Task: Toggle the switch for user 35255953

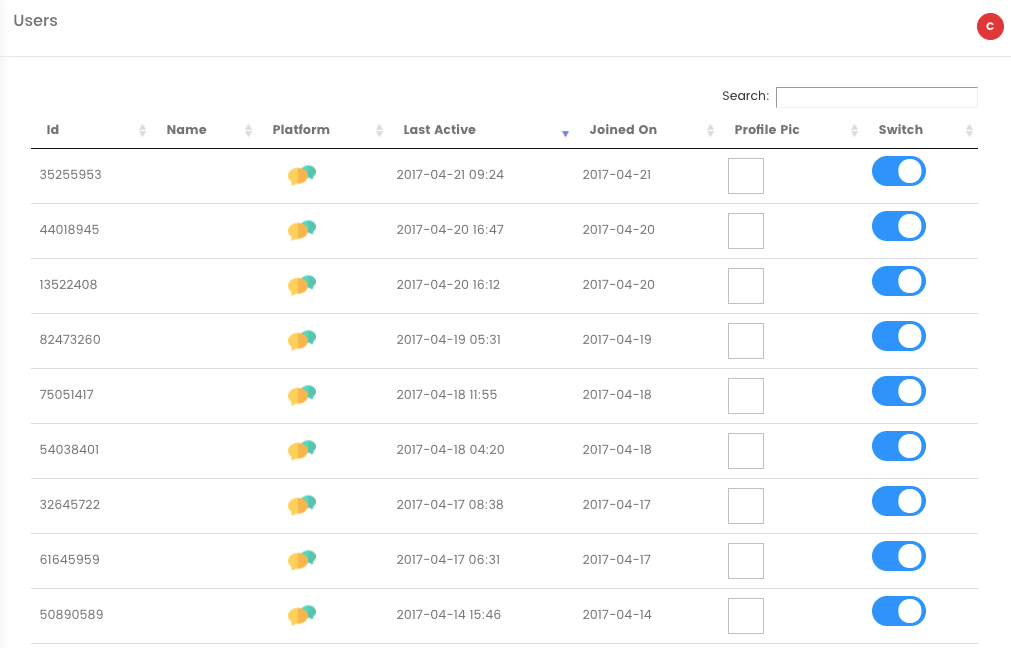Action: (898, 172)
